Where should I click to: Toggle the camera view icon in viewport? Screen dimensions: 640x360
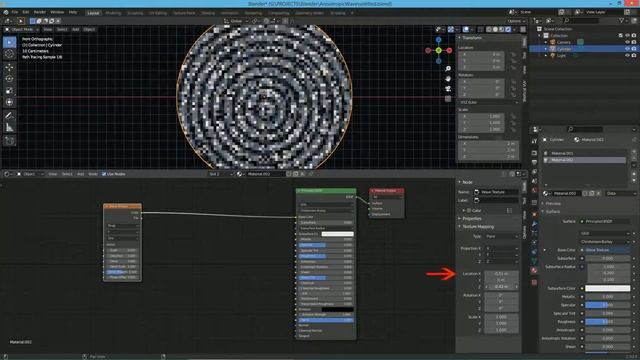click(x=448, y=89)
